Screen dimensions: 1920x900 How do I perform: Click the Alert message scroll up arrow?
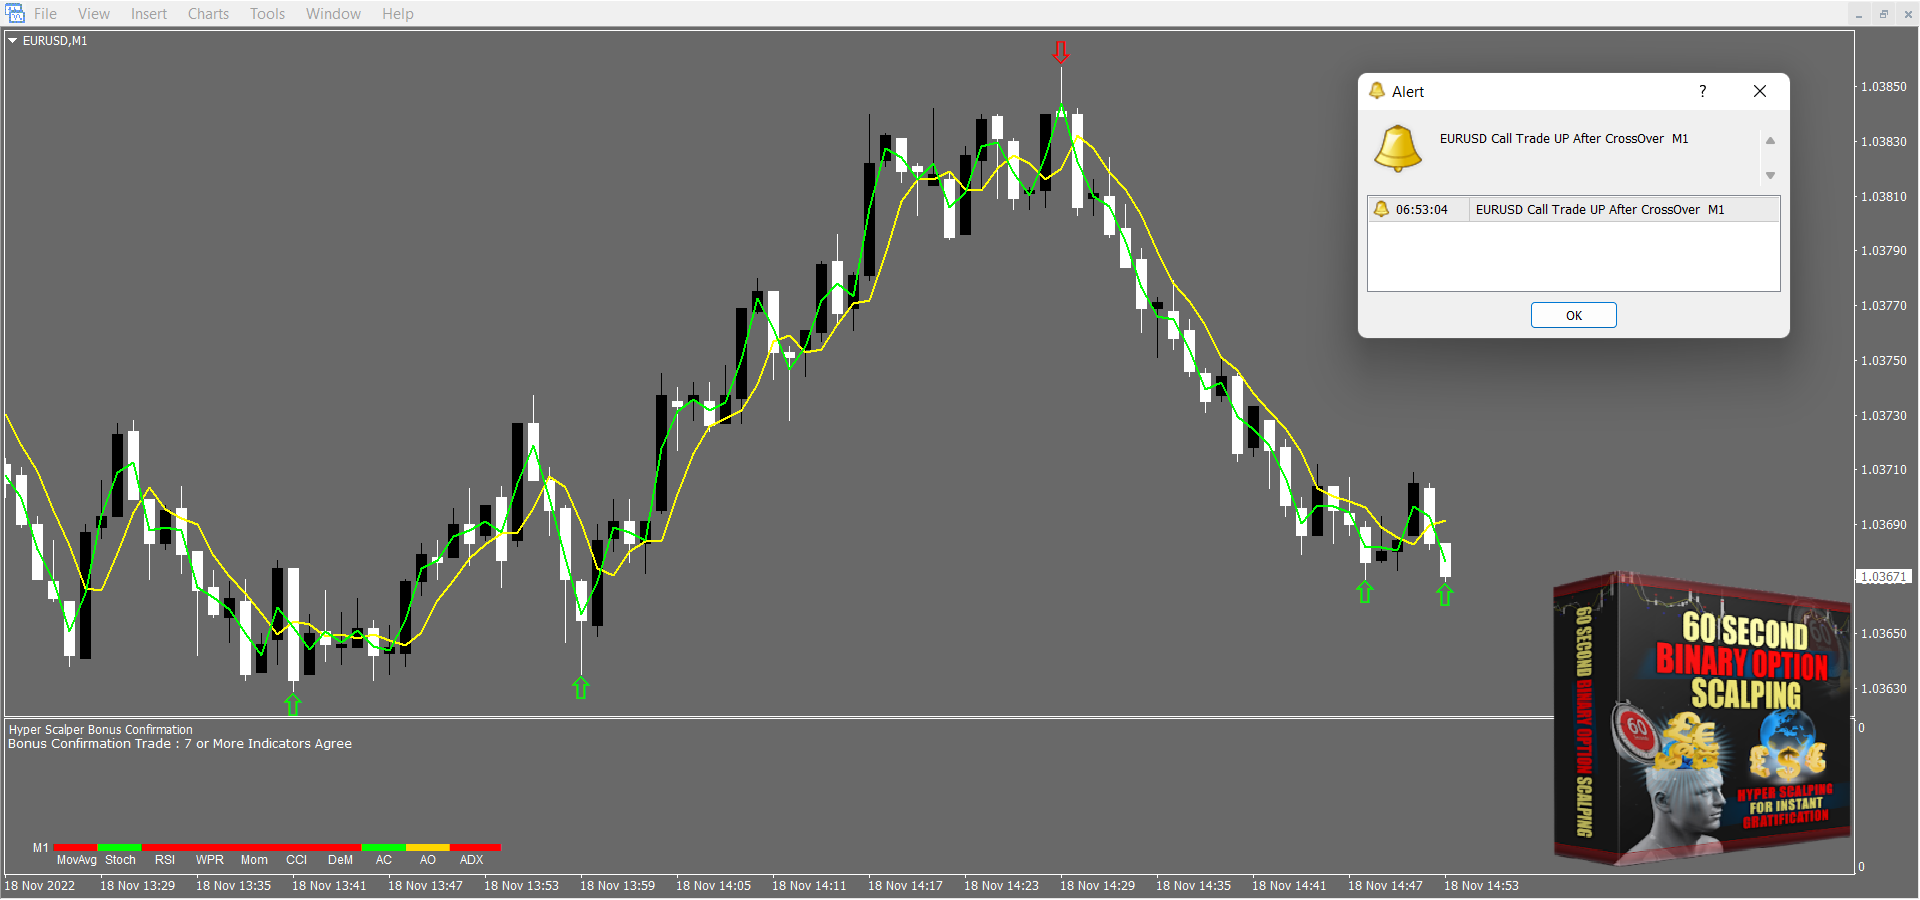(x=1770, y=141)
